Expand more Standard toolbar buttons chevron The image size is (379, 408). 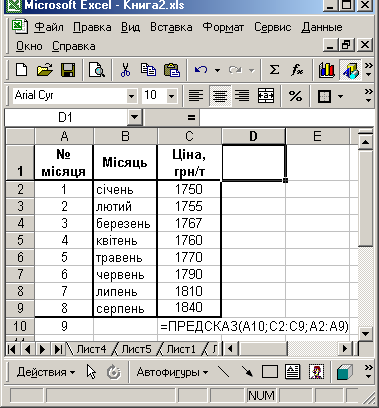tap(369, 70)
